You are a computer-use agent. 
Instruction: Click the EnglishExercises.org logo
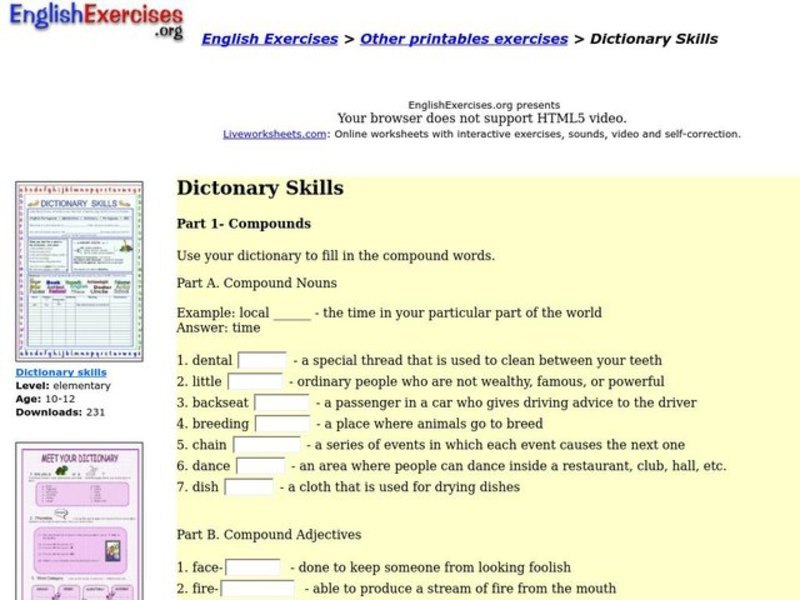pyautogui.click(x=95, y=20)
